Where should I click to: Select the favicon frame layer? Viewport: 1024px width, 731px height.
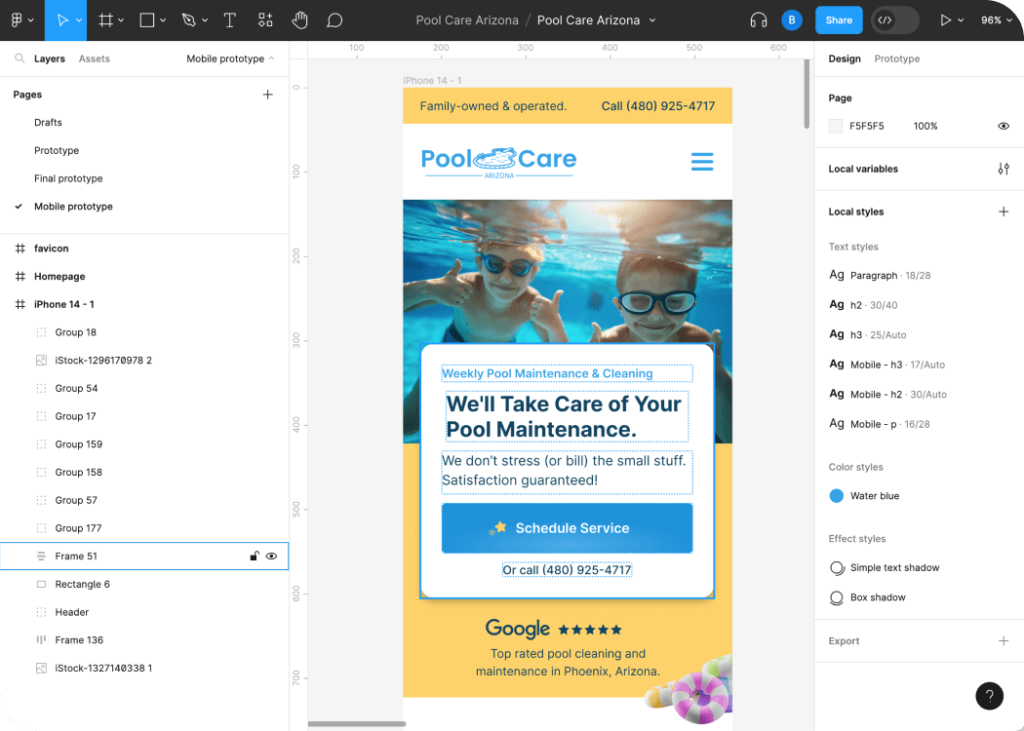pos(144,249)
